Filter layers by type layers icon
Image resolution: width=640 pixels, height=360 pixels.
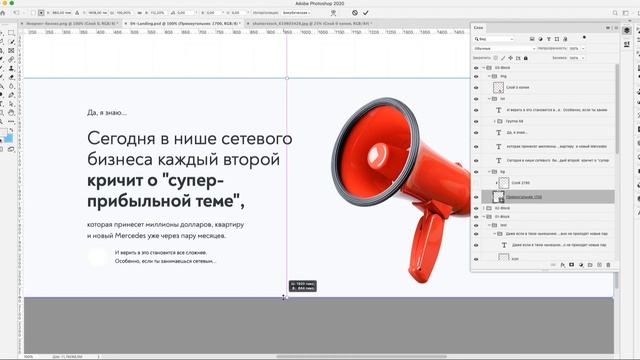tap(549, 39)
